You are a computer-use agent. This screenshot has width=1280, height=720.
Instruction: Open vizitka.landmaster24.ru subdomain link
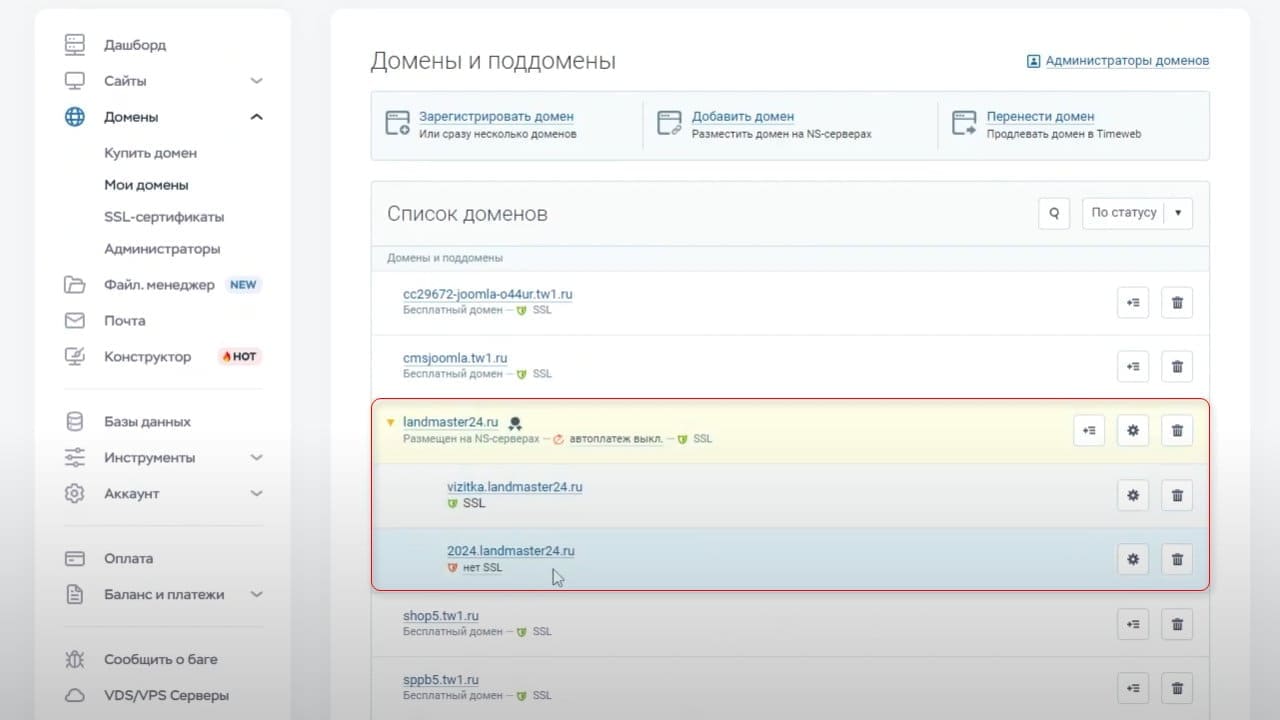tap(515, 487)
